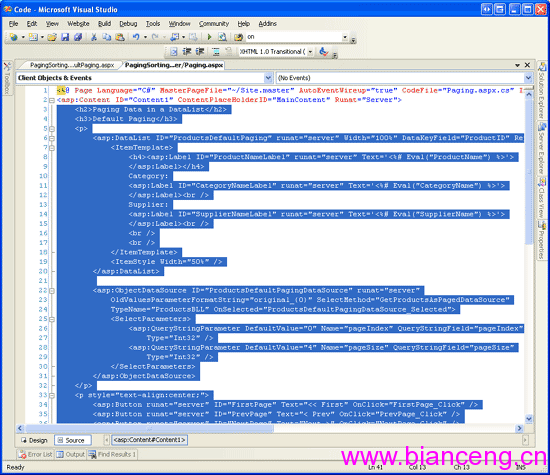Click the horizontal scrollbar thumb in the editor
This screenshot has width=550, height=475.
(x=149, y=428)
